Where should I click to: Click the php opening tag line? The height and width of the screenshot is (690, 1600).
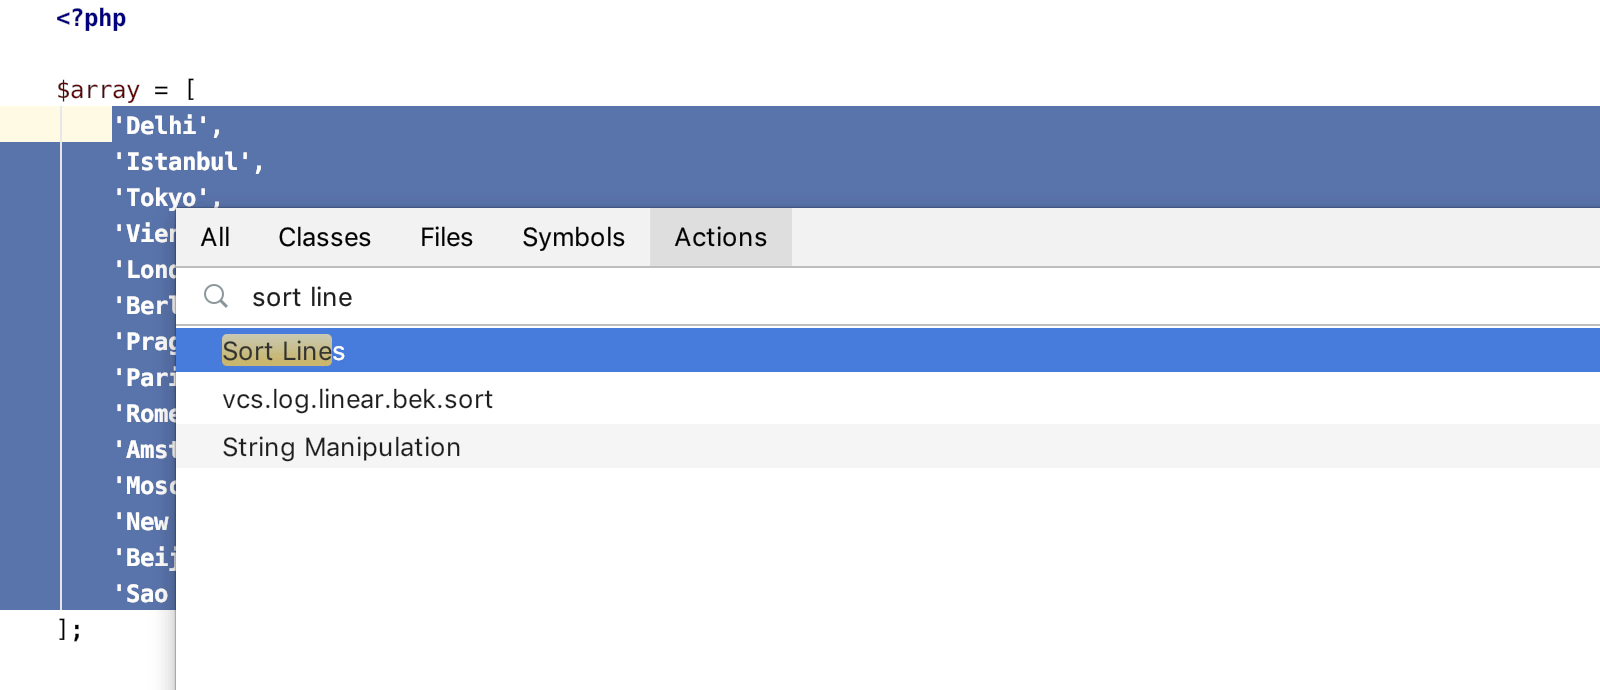click(90, 17)
